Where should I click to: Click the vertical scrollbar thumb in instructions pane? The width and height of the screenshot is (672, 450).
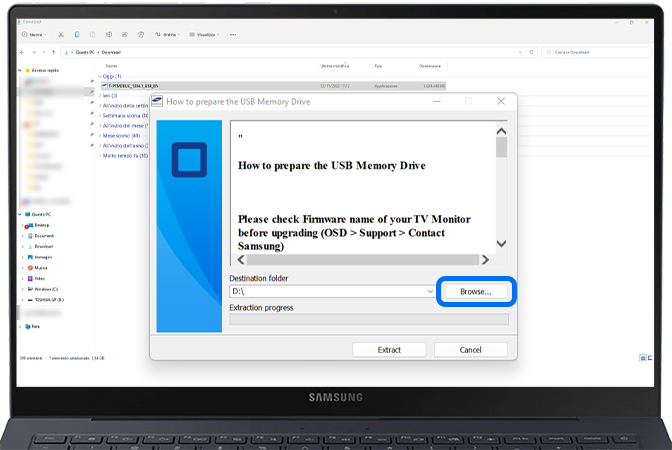501,147
